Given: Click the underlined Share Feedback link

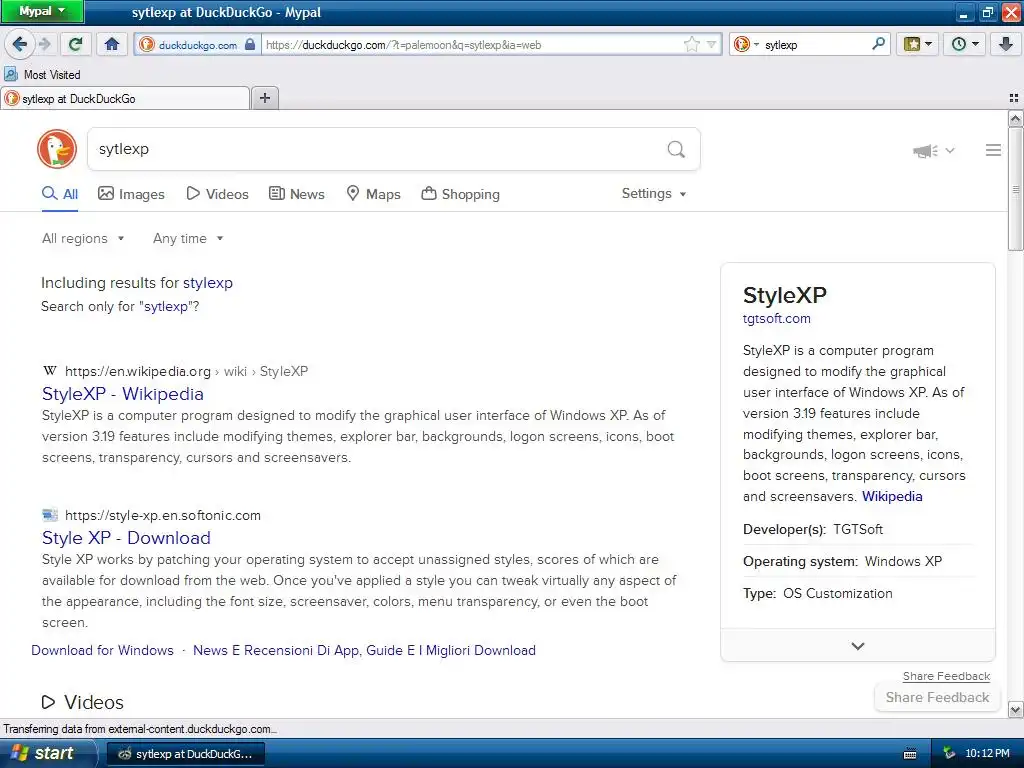Looking at the screenshot, I should point(946,676).
